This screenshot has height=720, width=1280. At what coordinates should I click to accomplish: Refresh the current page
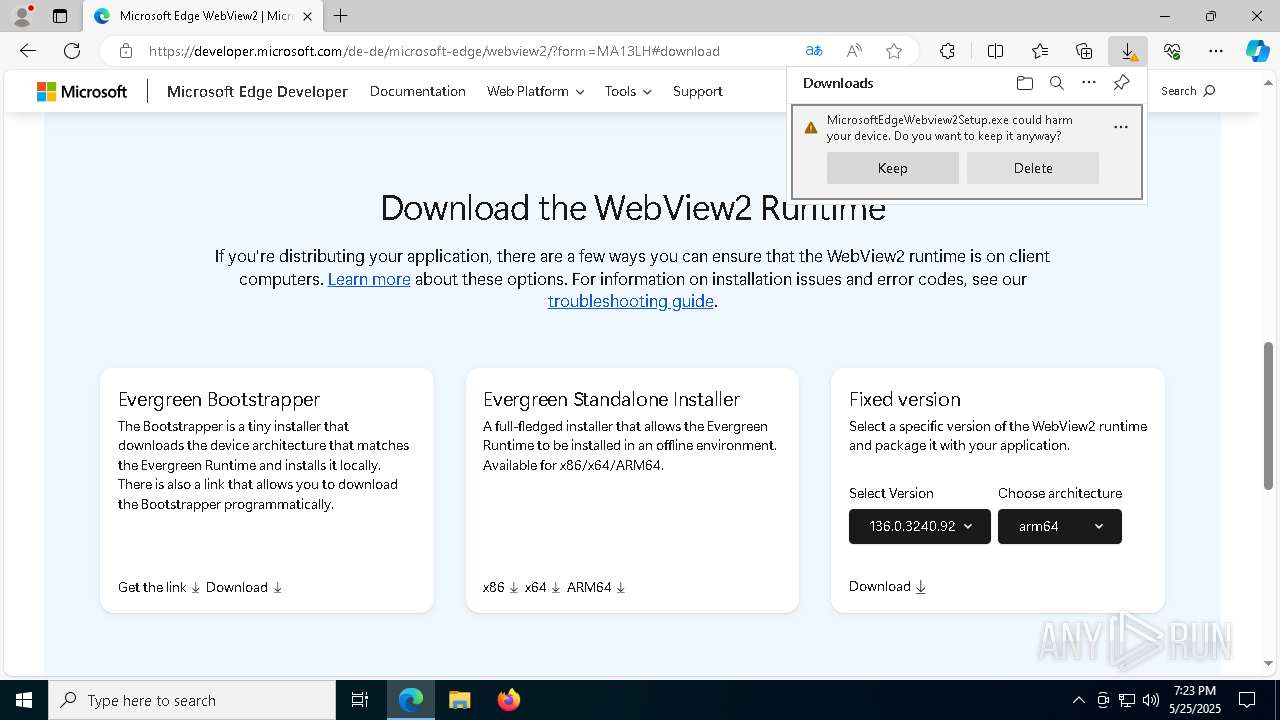click(72, 51)
